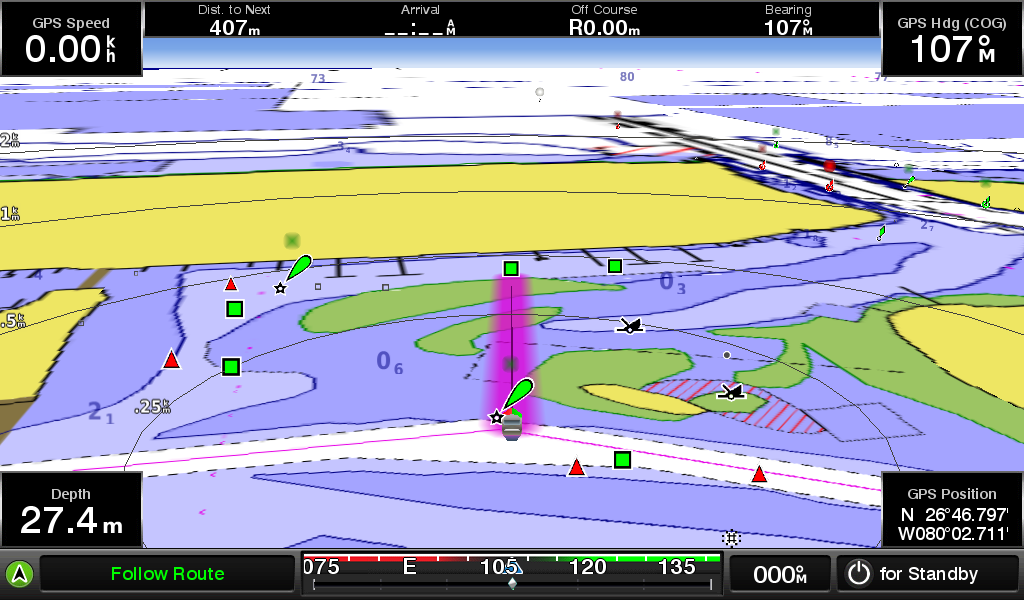Select the Depth 27.4 m readout
Viewport: 1024px width, 600px height.
[71, 510]
